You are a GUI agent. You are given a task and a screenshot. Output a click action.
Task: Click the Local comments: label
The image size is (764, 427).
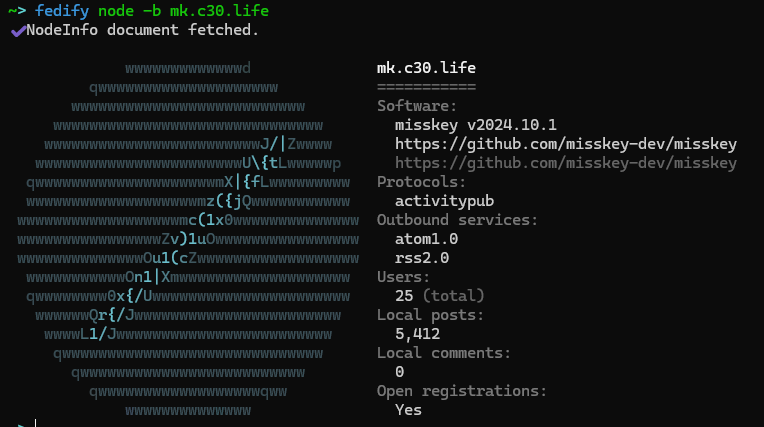444,353
